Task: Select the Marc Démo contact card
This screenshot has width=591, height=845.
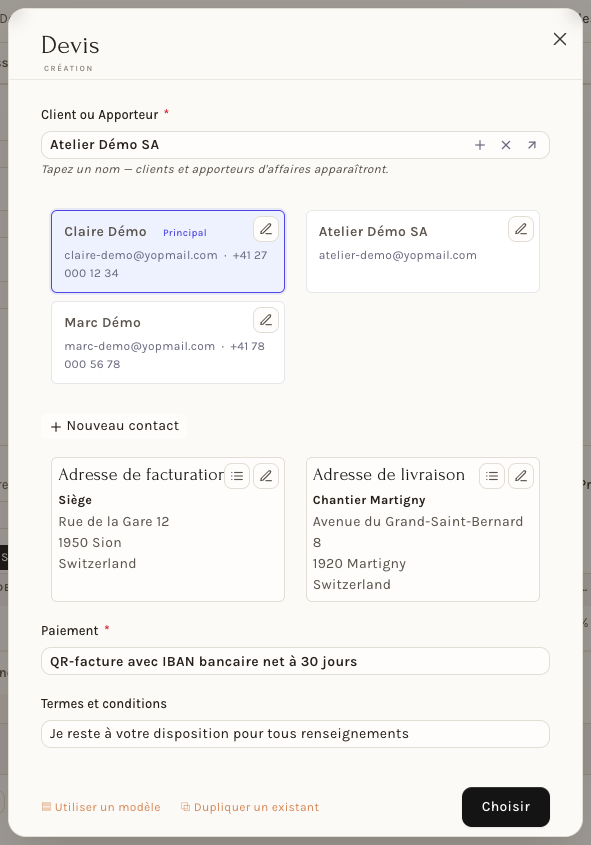Action: (168, 343)
